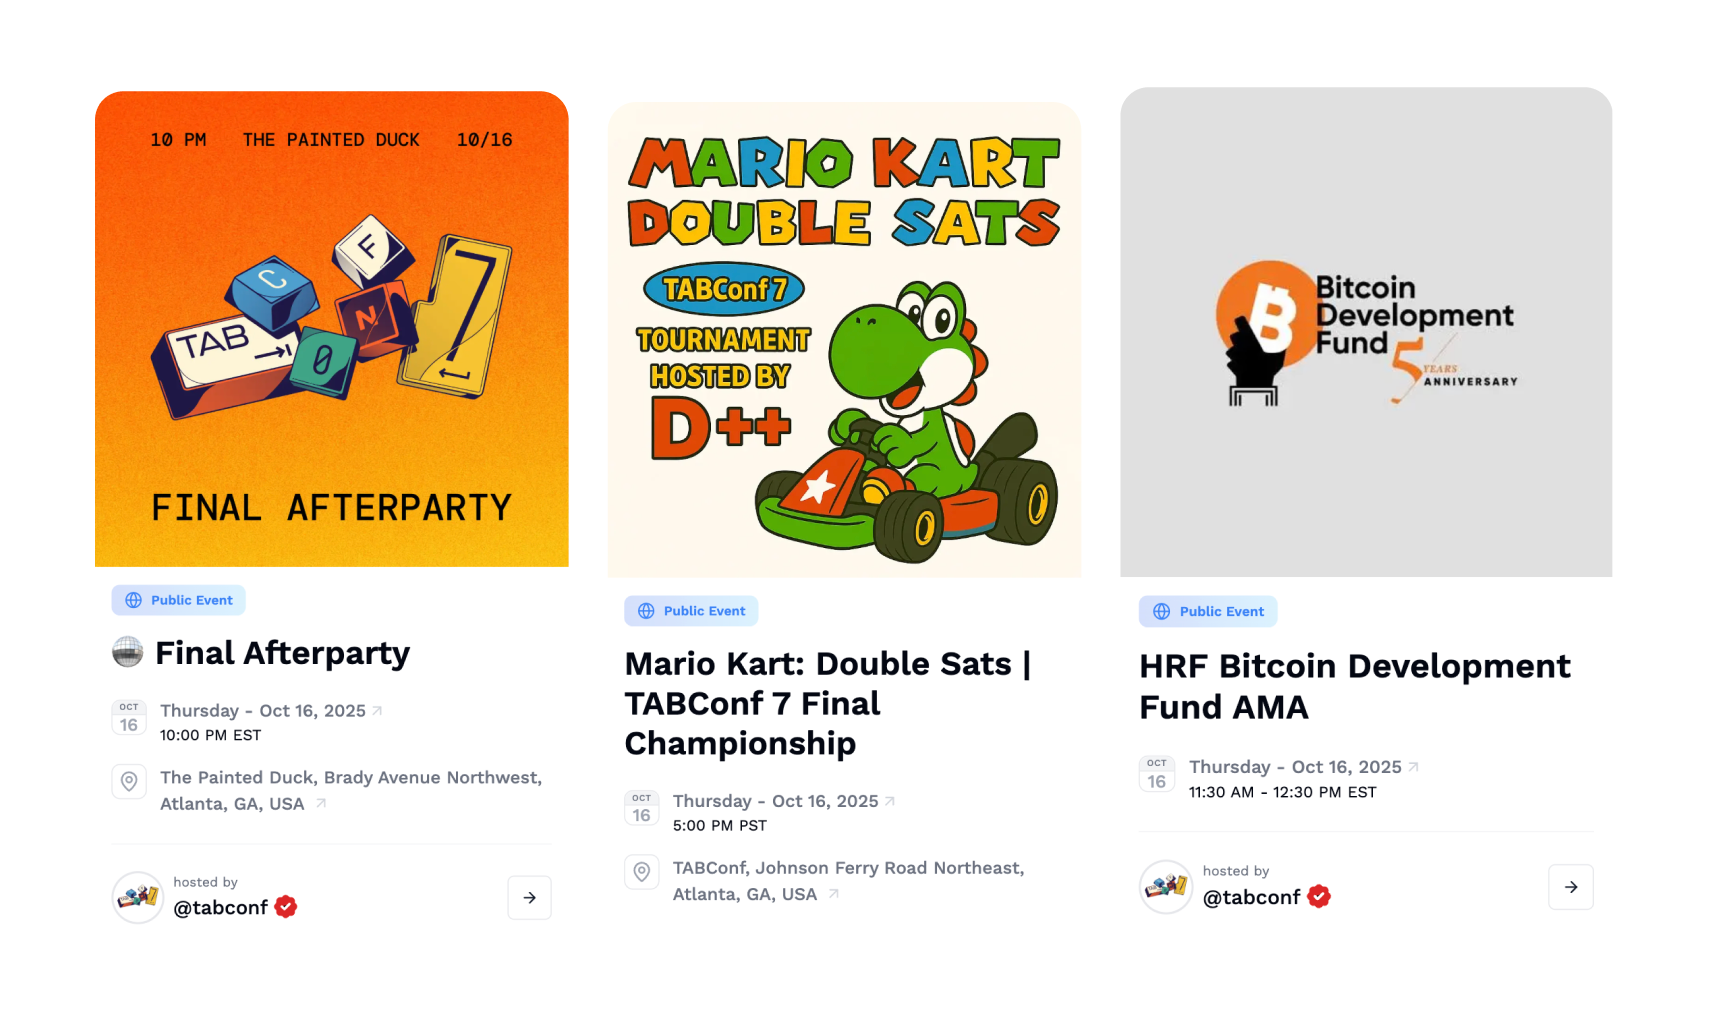Screen dimensions: 1710x1024
Task: Click the TABConf Johnson Ferry location pin icon
Action: (641, 872)
